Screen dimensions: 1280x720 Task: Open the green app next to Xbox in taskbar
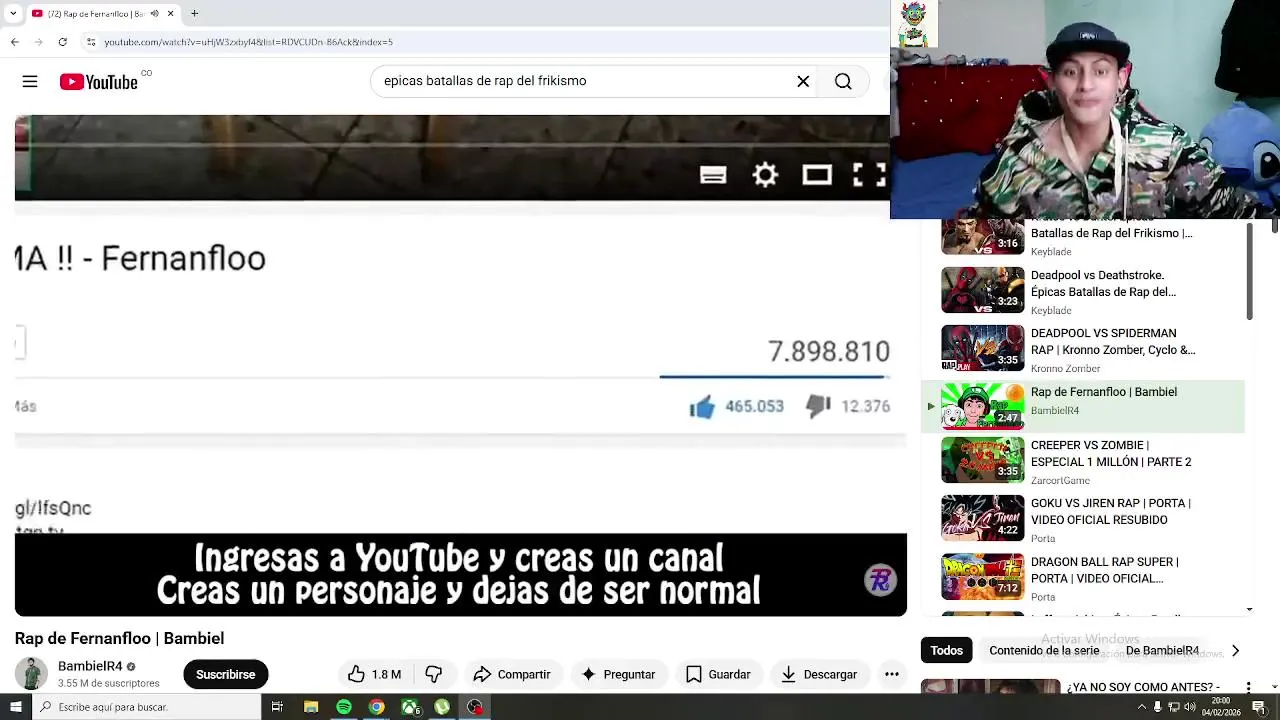click(442, 707)
